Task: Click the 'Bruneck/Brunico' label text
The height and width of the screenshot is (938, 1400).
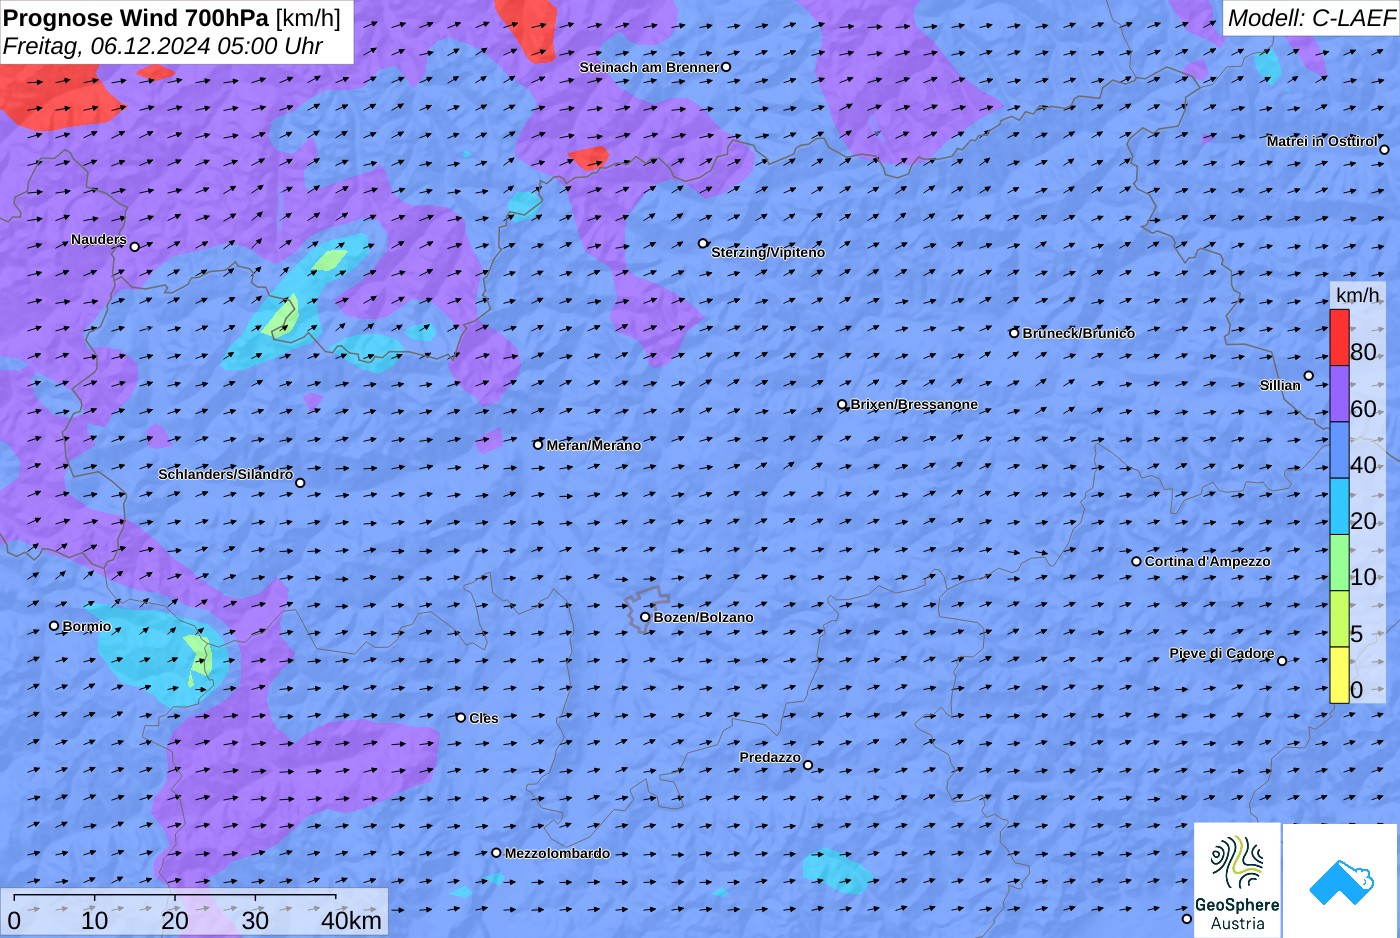Action: [x=1078, y=333]
